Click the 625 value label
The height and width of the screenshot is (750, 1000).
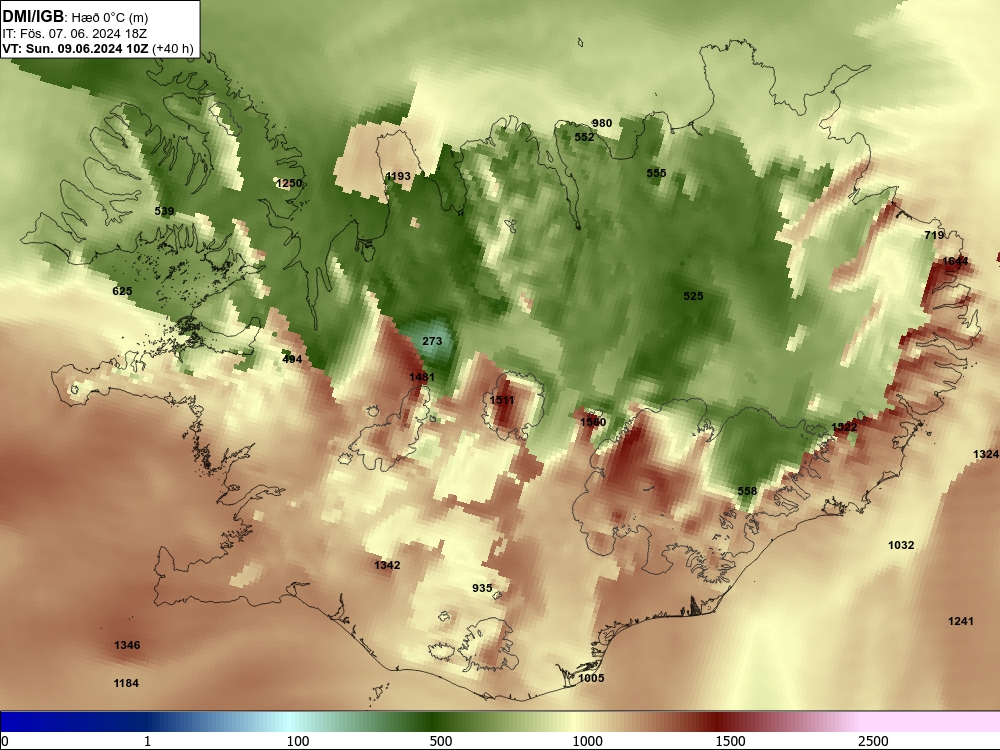coord(122,291)
